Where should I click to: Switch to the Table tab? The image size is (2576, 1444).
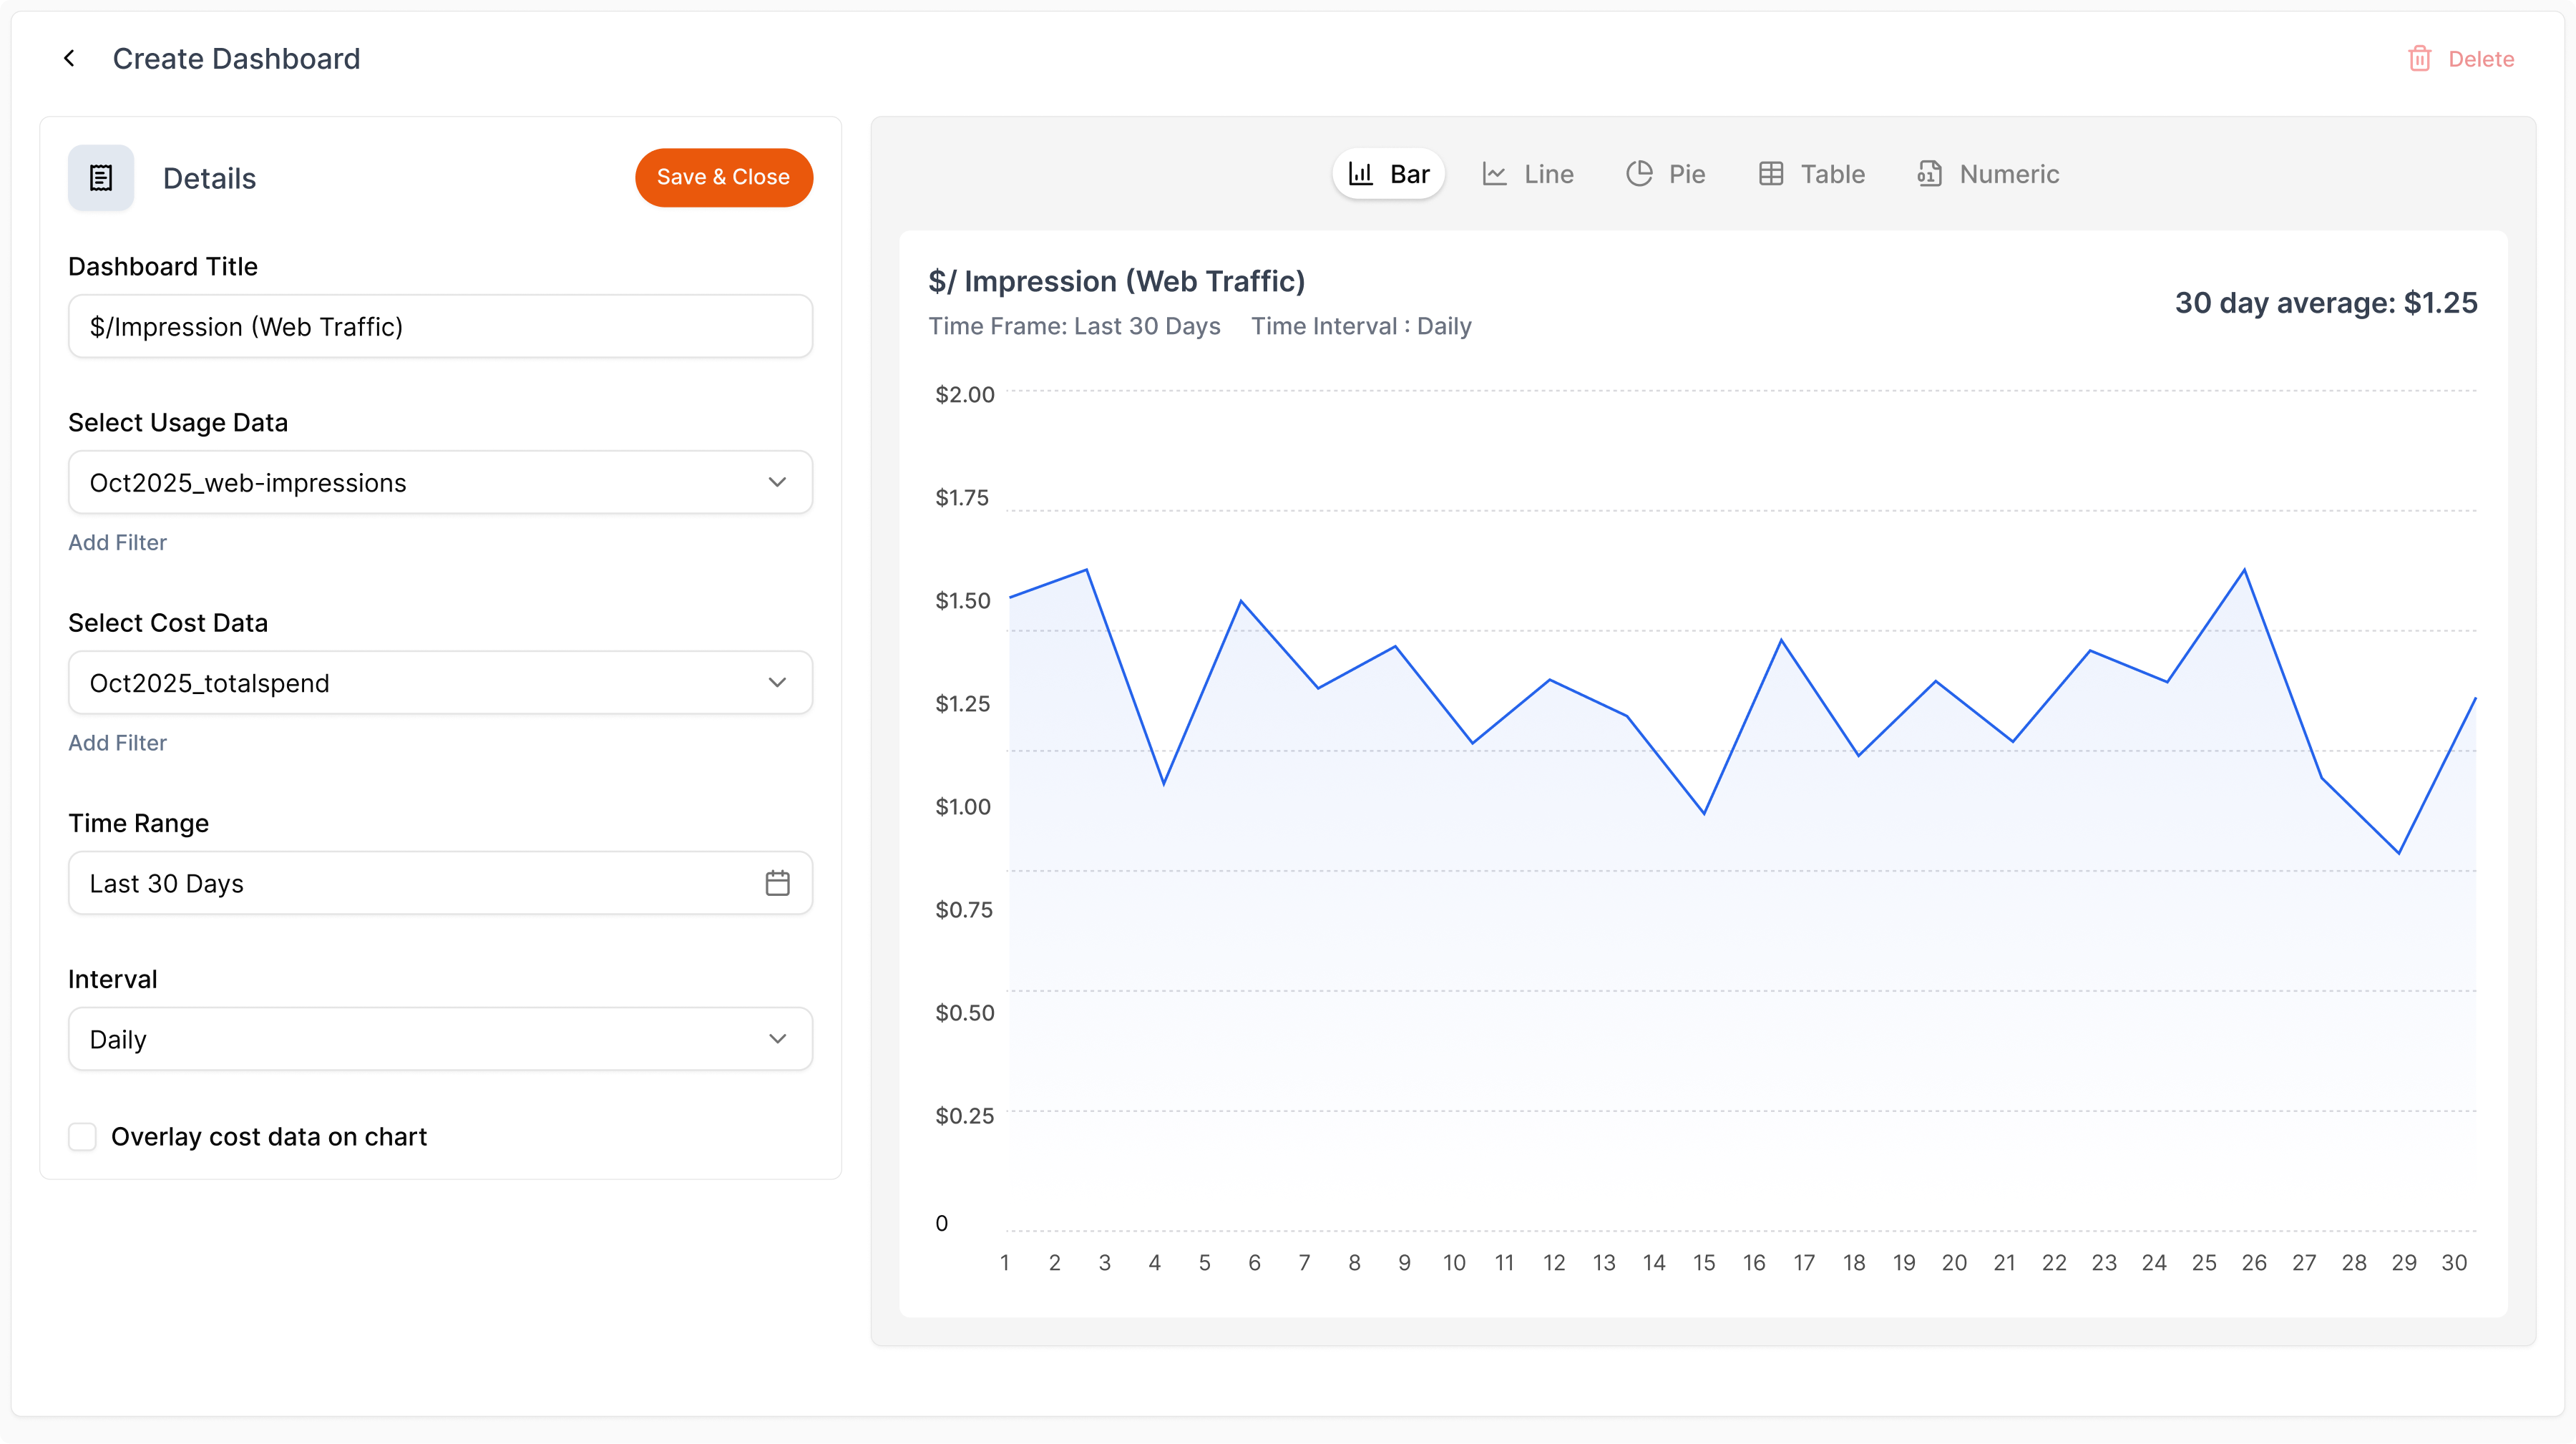[x=1831, y=174]
